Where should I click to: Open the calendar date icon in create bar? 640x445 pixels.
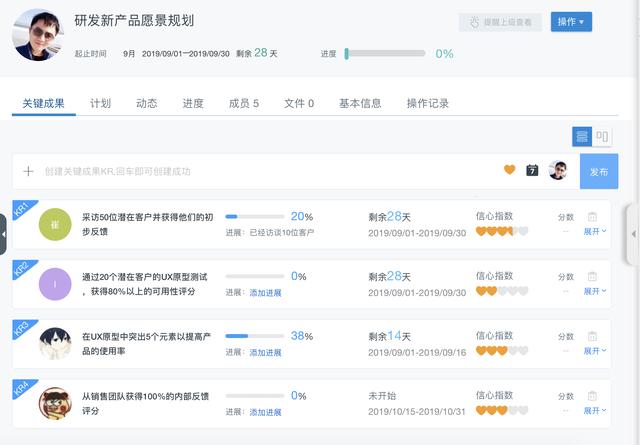click(532, 170)
